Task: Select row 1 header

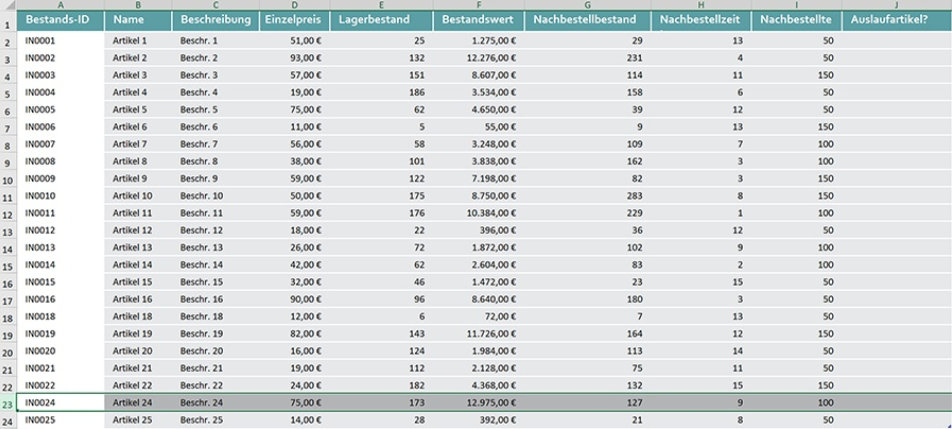Action: 8,21
